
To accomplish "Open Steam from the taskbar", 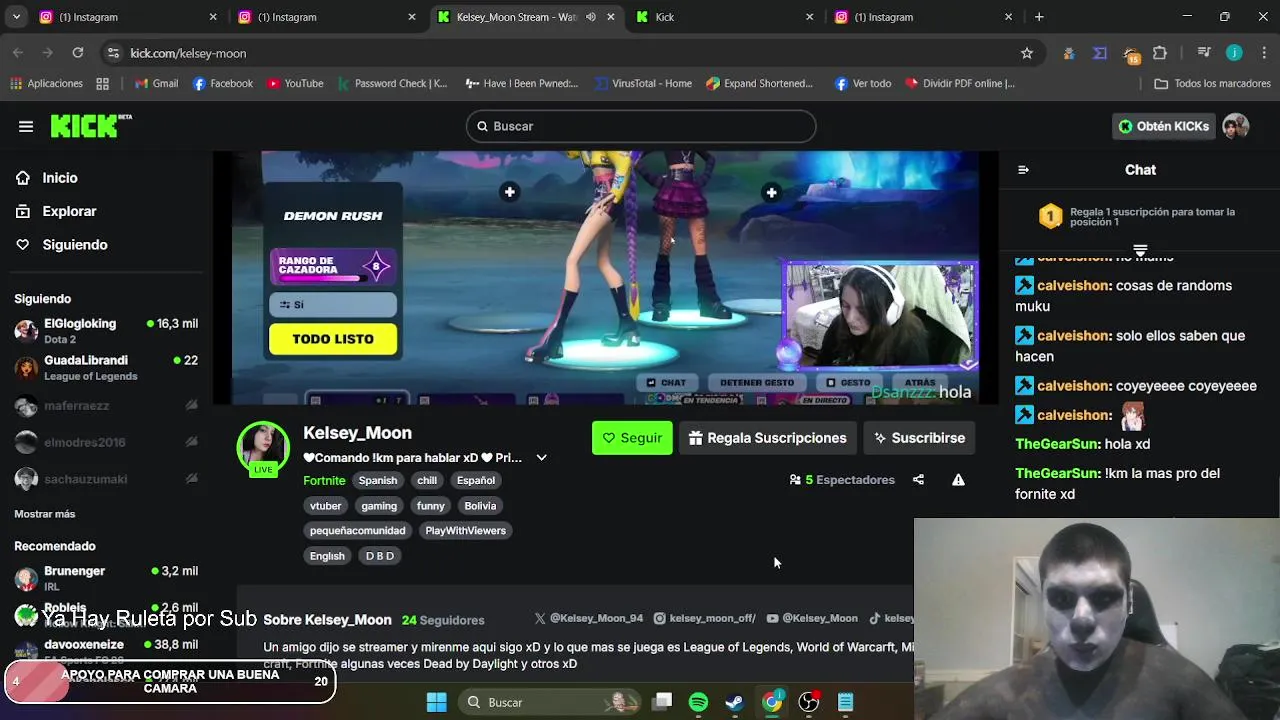I will [735, 702].
